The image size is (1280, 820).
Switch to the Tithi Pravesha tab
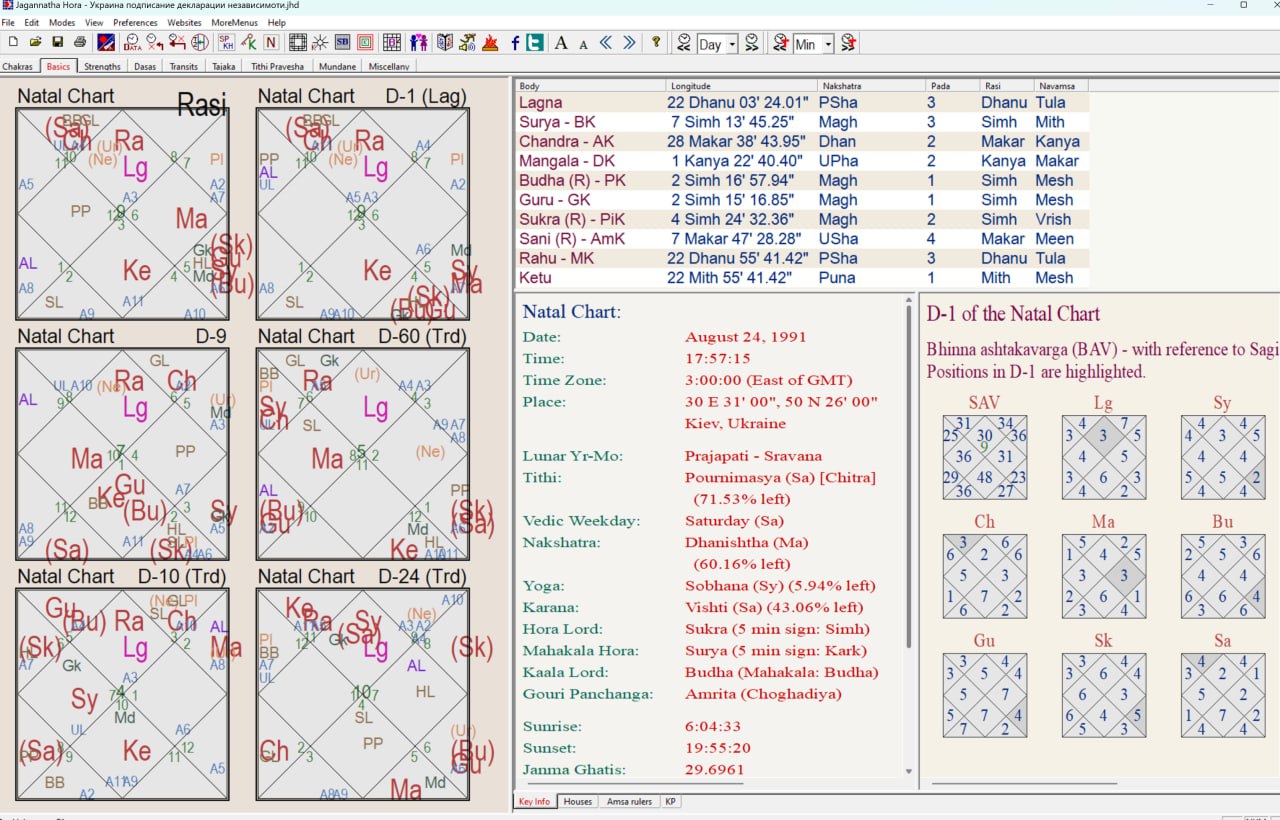(x=277, y=67)
